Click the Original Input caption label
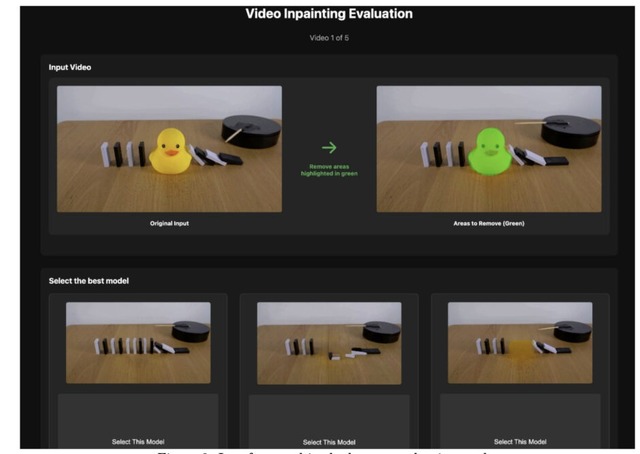The width and height of the screenshot is (640, 454). coord(169,223)
